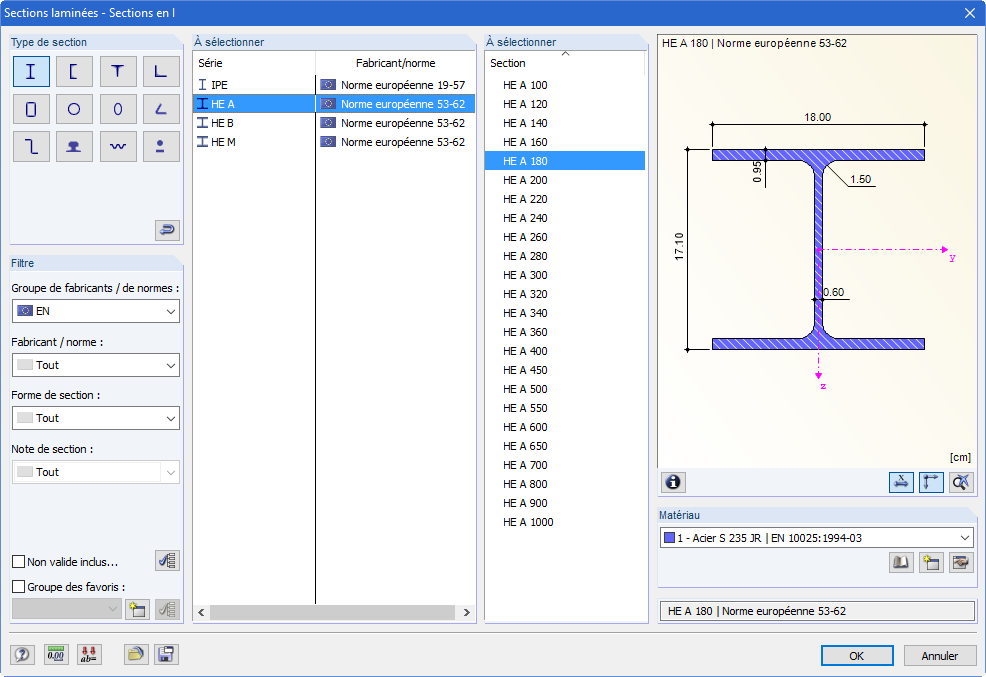Open Groupe de fabricants EN dropdown
The image size is (986, 677).
pyautogui.click(x=96, y=311)
